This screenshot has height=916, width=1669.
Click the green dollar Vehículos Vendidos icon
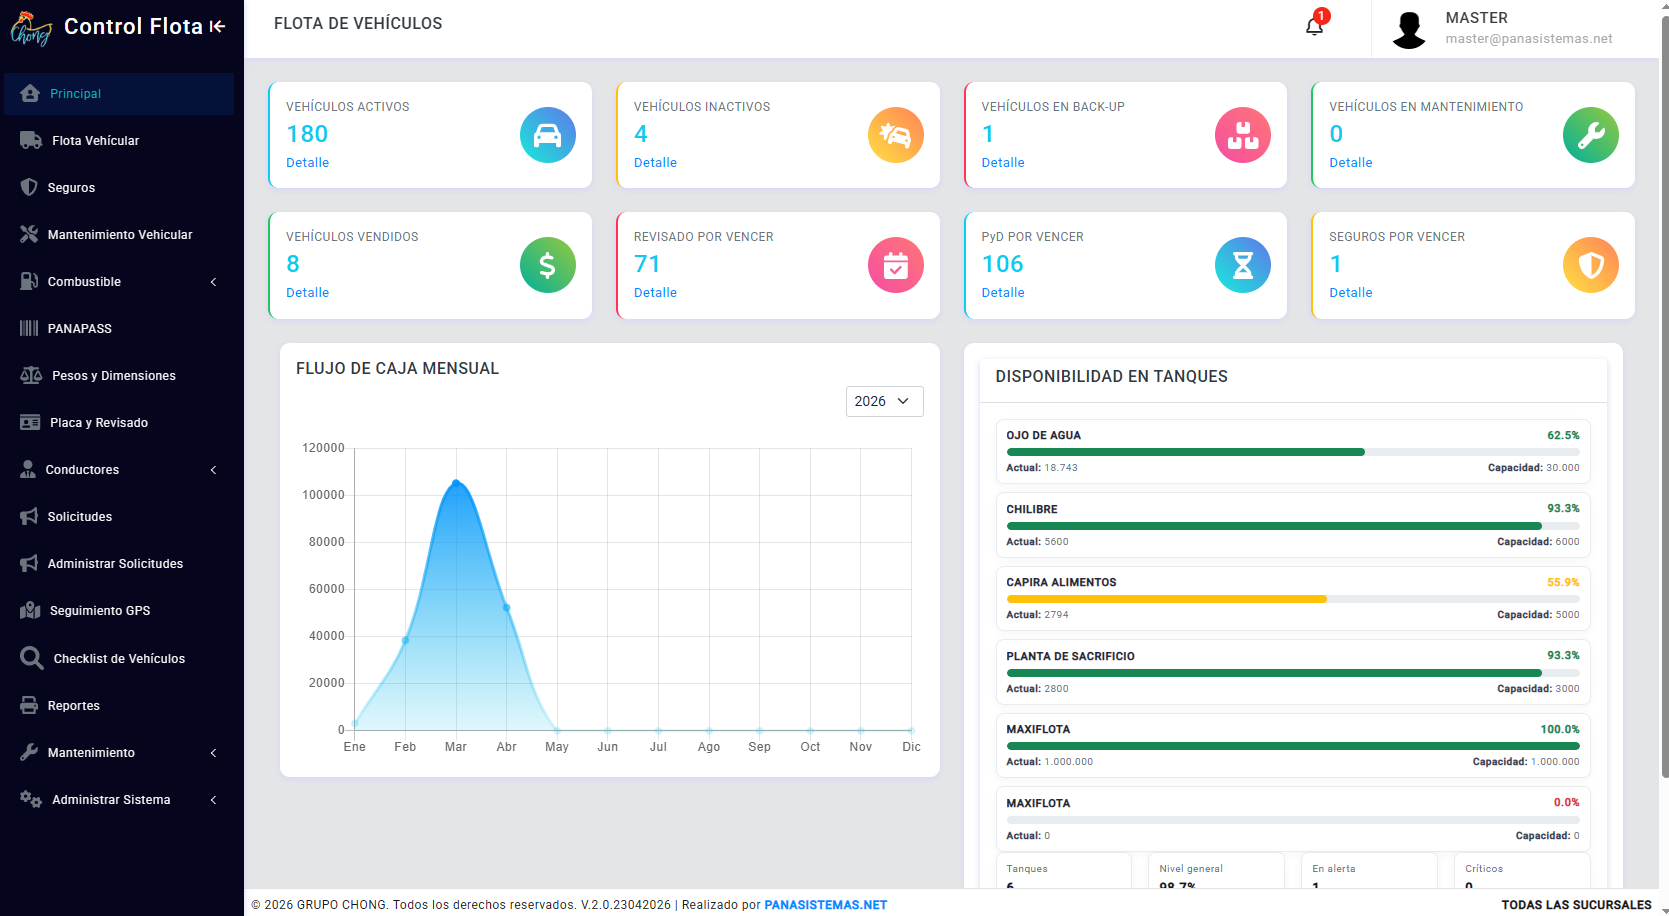(547, 265)
